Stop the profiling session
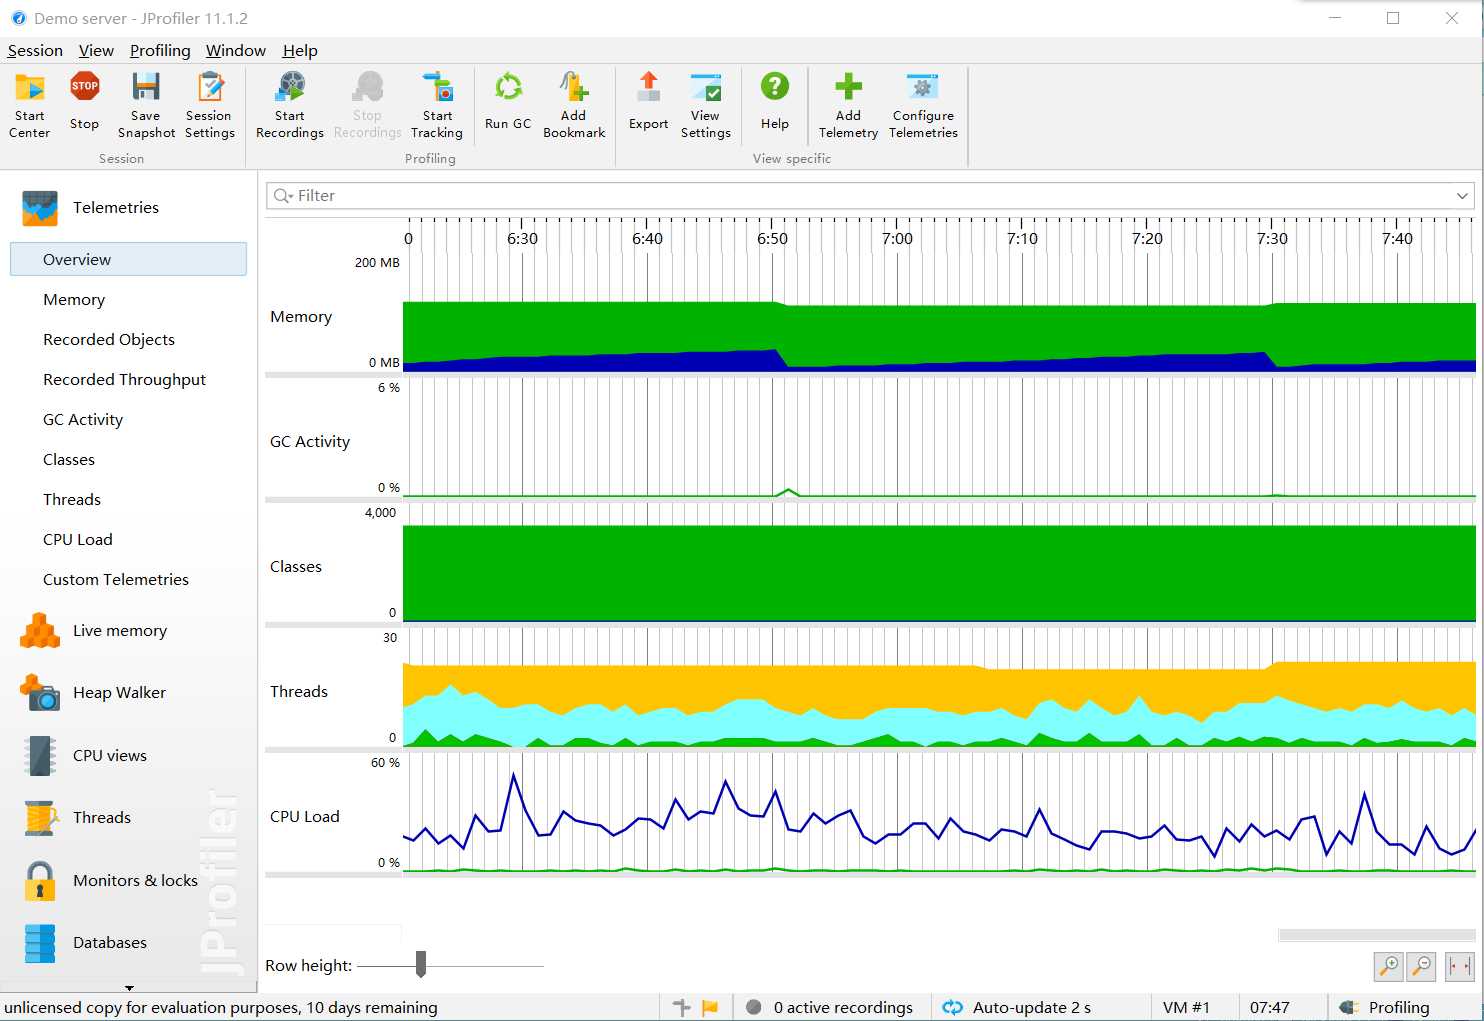 click(85, 102)
